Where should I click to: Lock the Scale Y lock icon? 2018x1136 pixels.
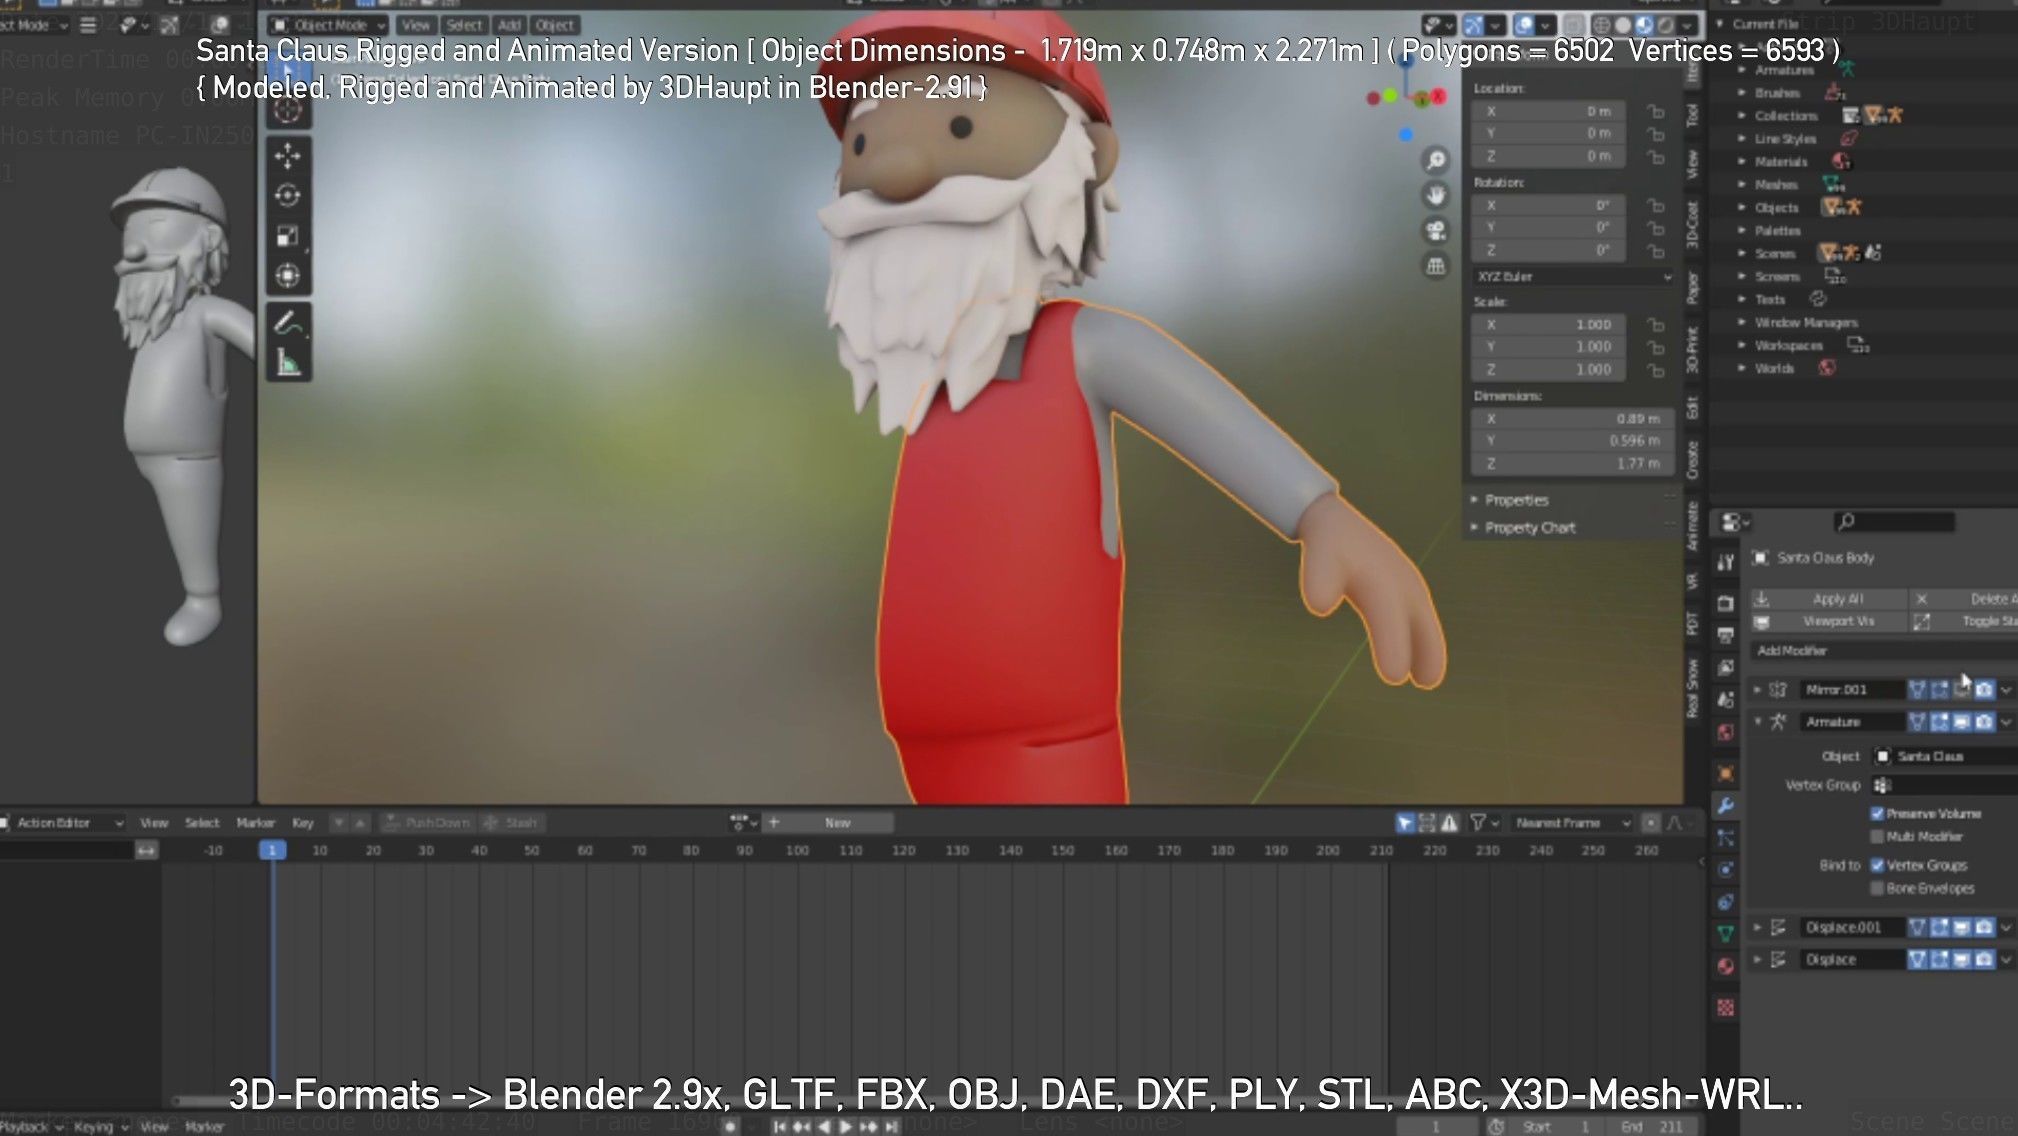point(1656,347)
